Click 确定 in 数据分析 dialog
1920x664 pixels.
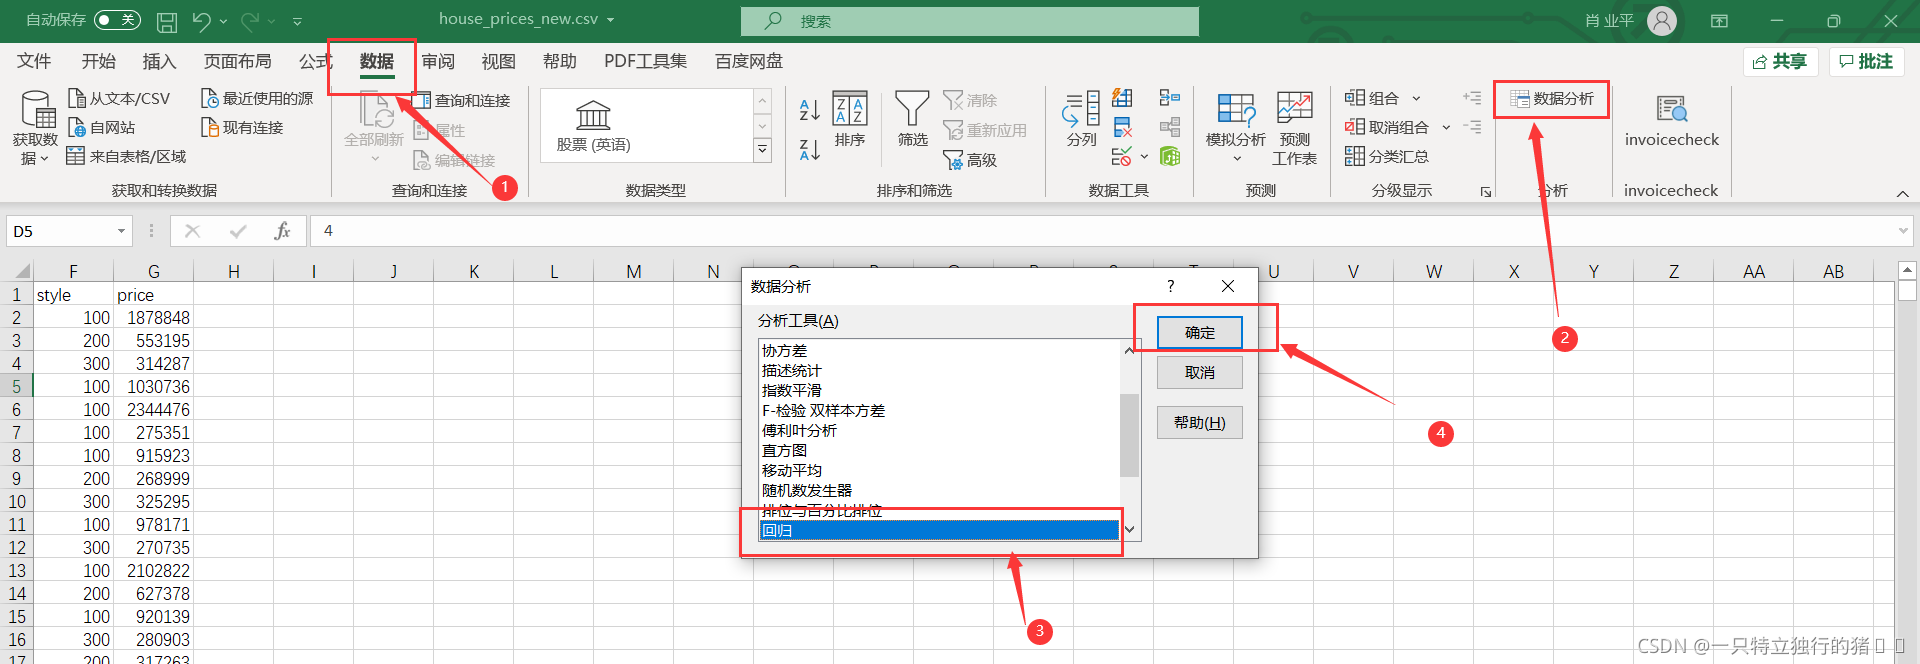pyautogui.click(x=1199, y=333)
